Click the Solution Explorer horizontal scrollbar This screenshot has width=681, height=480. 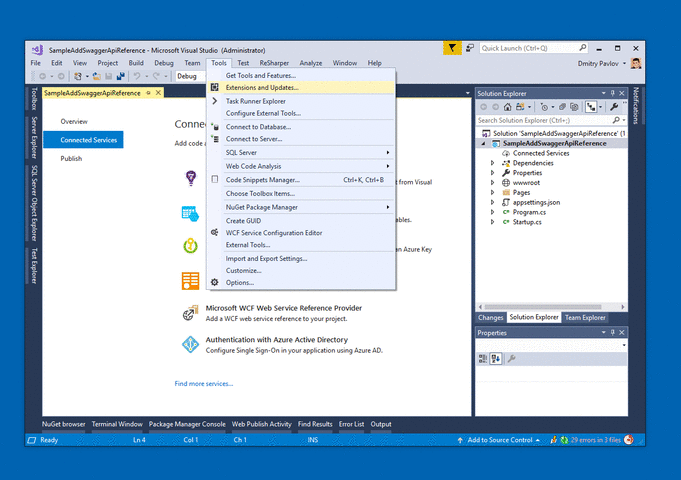click(543, 307)
